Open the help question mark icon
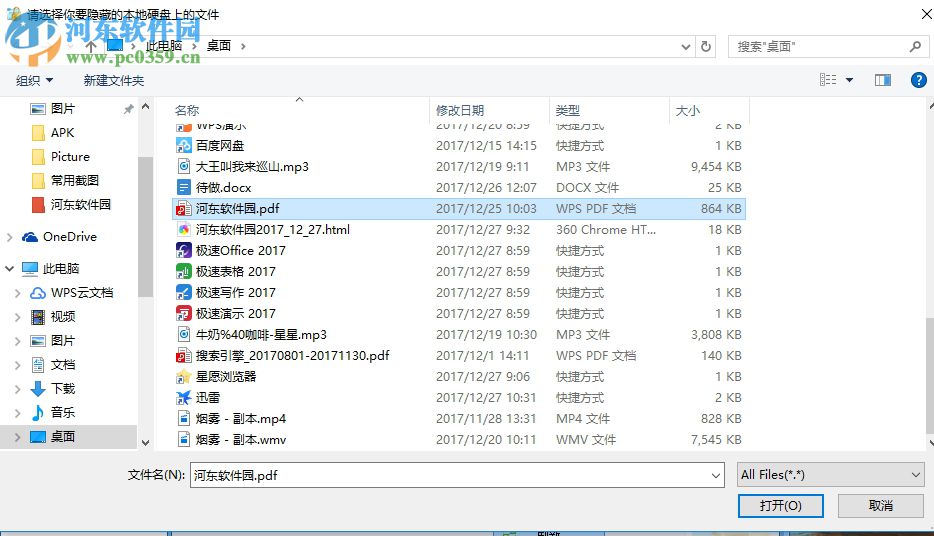Screen dimensions: 934x536 pos(919,80)
